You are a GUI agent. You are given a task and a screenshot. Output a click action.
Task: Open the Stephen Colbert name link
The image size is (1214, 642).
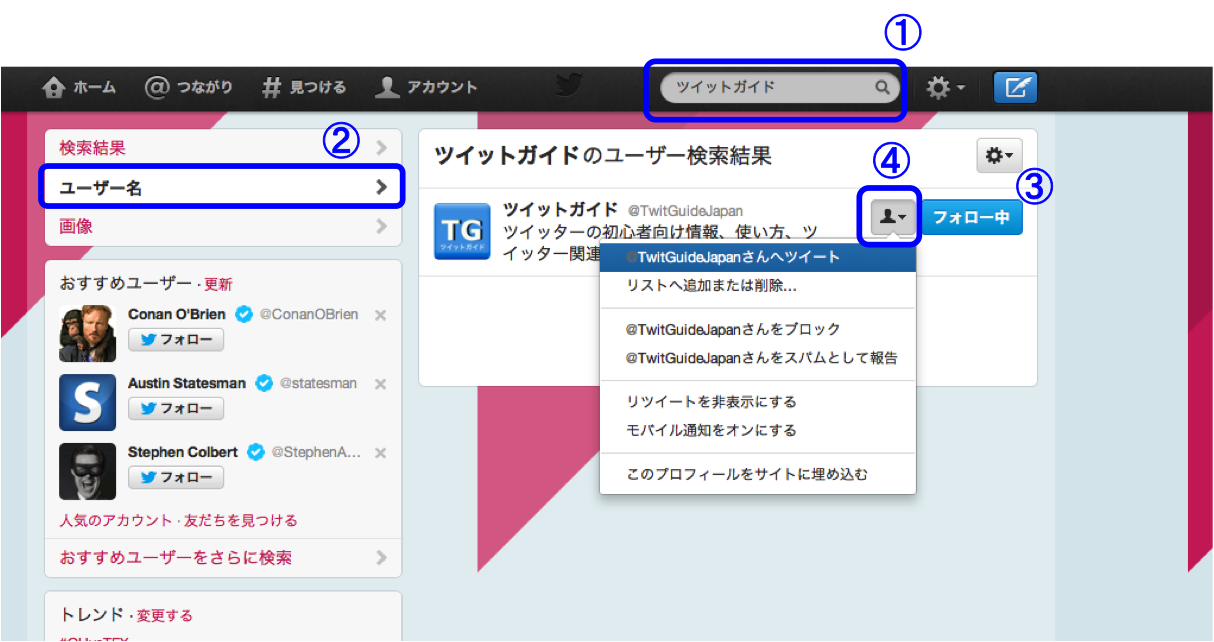point(183,452)
